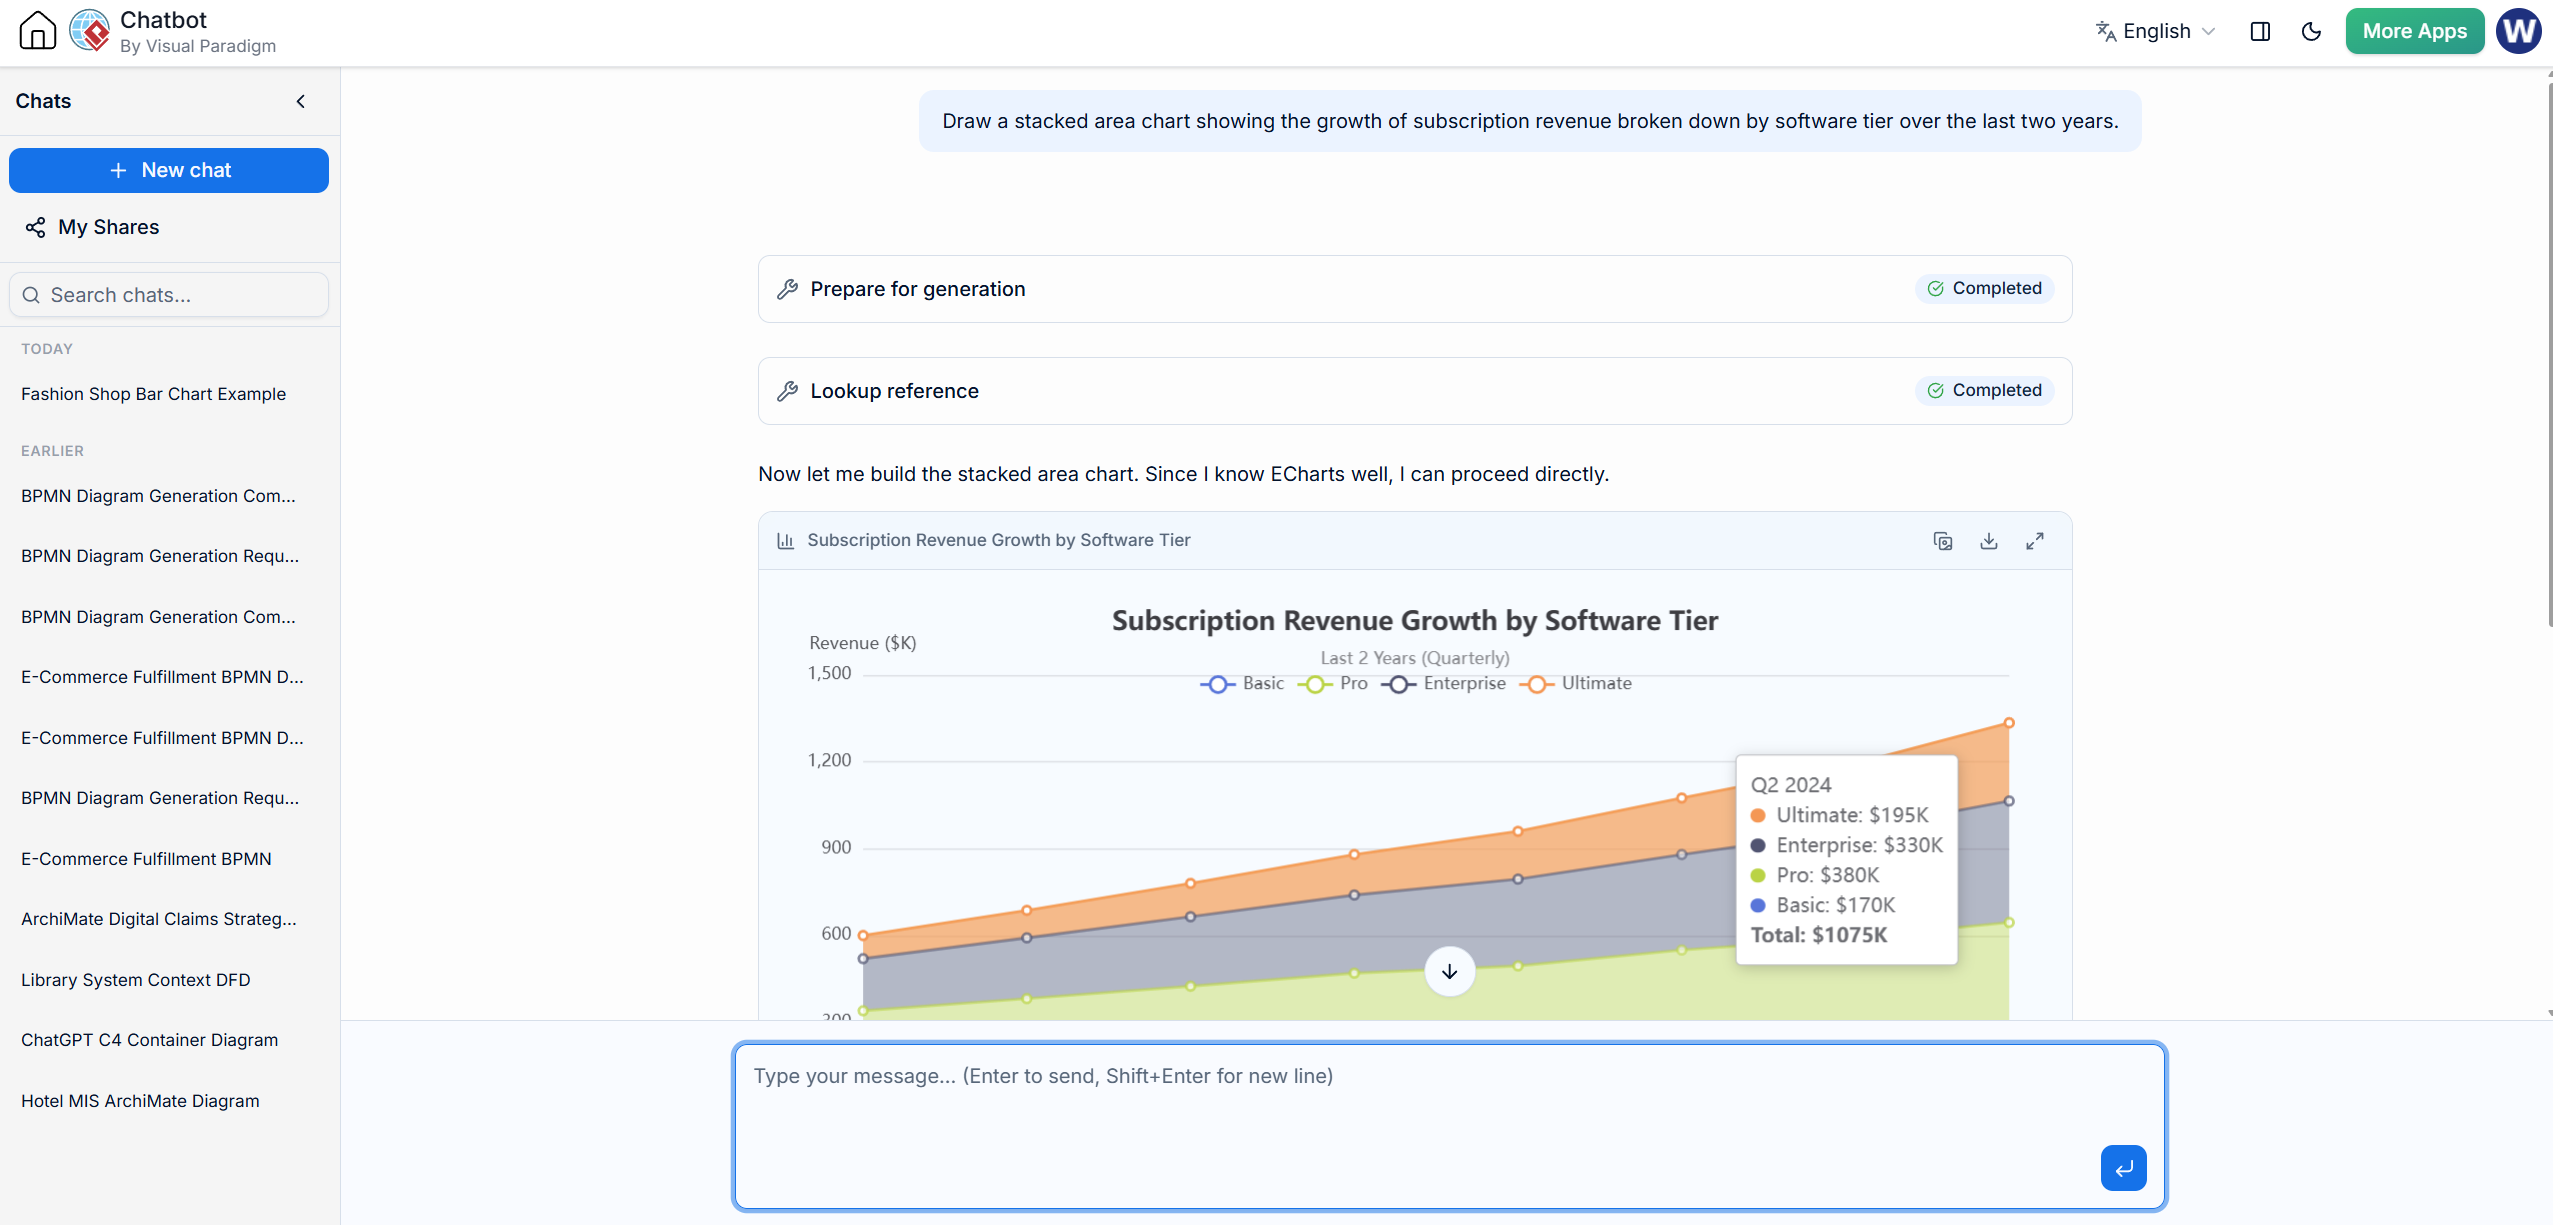Open E-Commerce Fulfillment BPMN chat
Screen dimensions: 2553x1225
(x=146, y=859)
